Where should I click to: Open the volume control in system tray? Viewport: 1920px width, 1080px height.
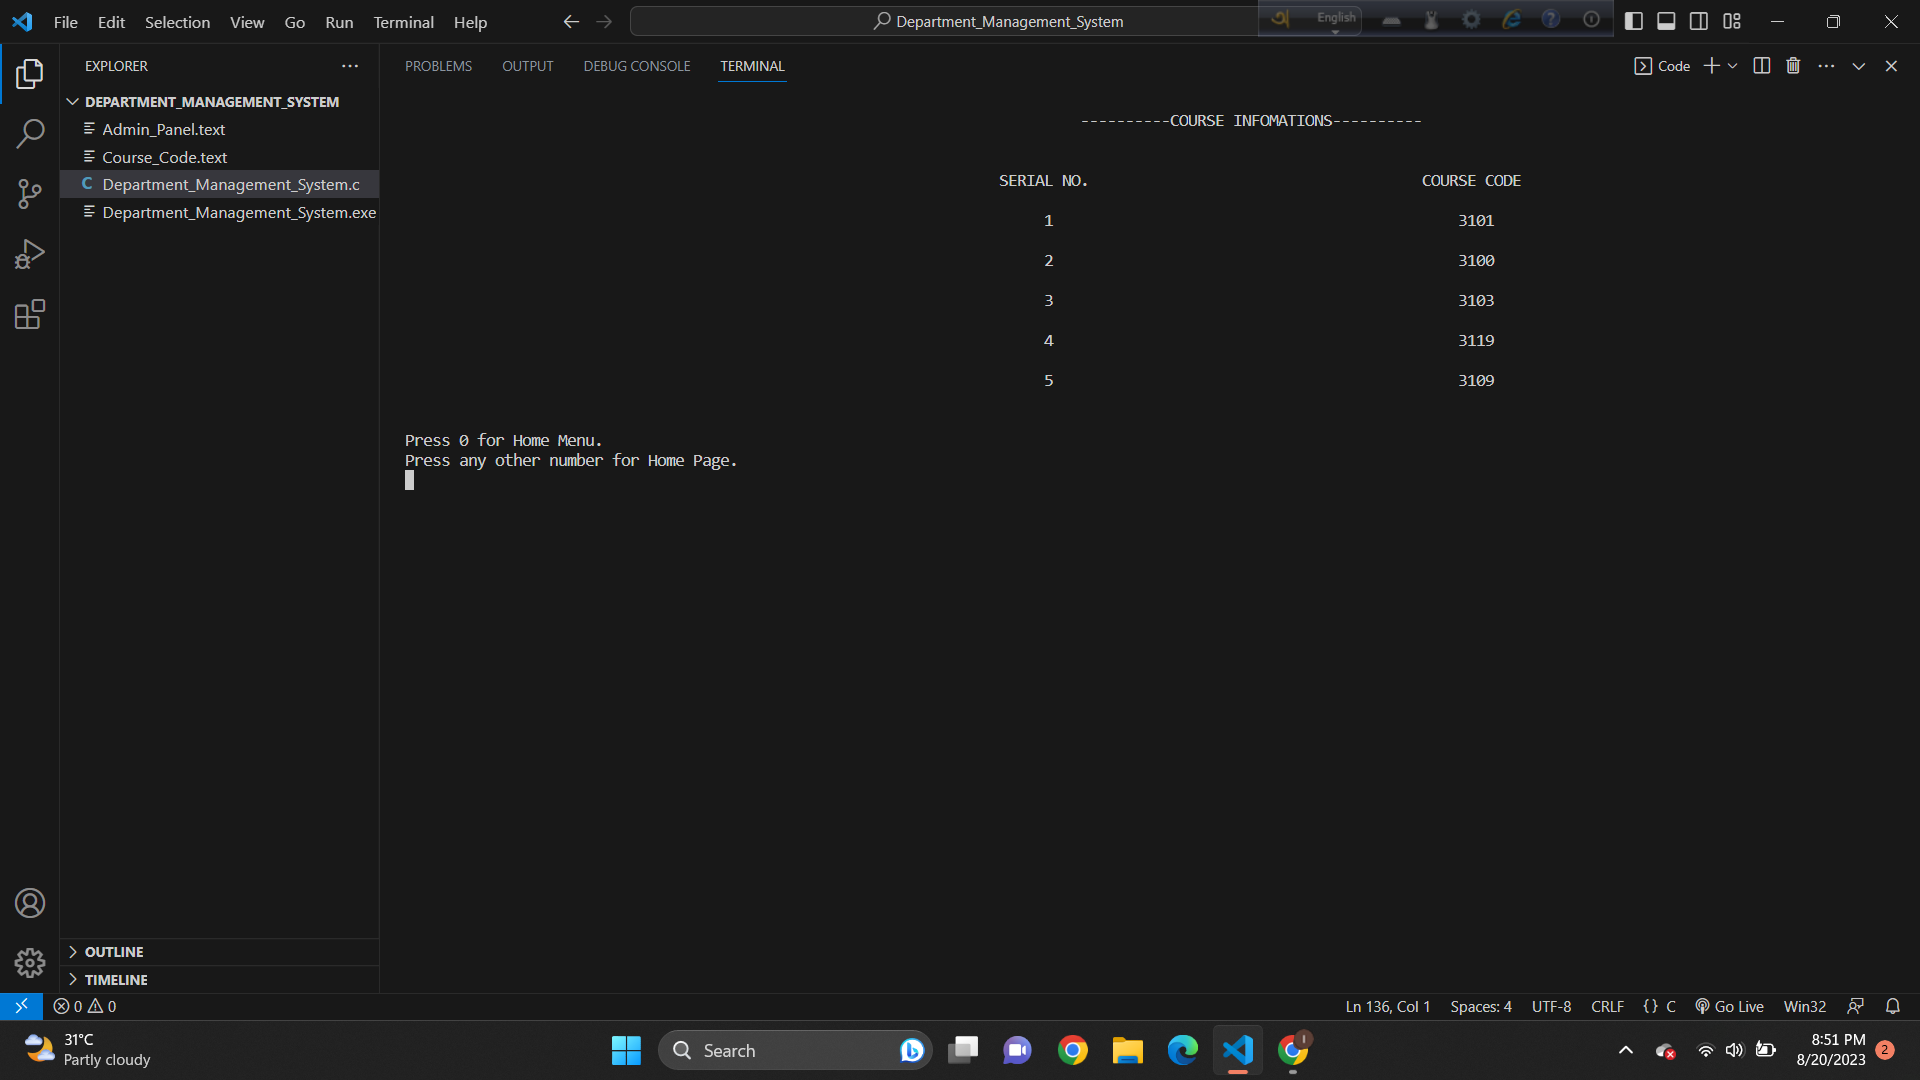(1734, 1050)
